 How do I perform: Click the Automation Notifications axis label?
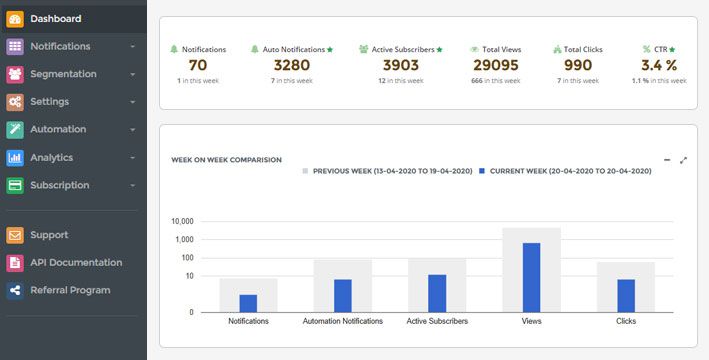coord(343,321)
